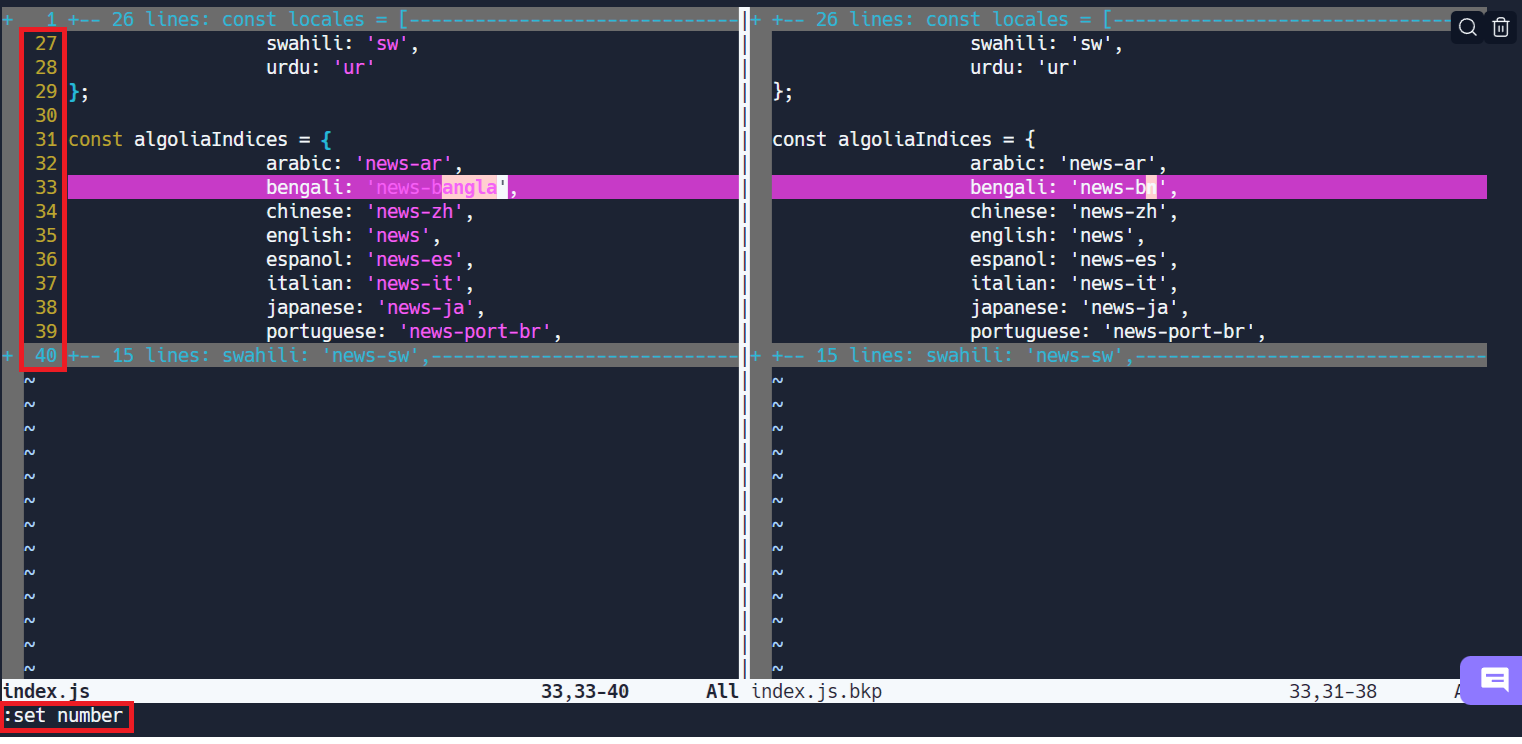Click 'news-port-br' string in left pane

475,331
